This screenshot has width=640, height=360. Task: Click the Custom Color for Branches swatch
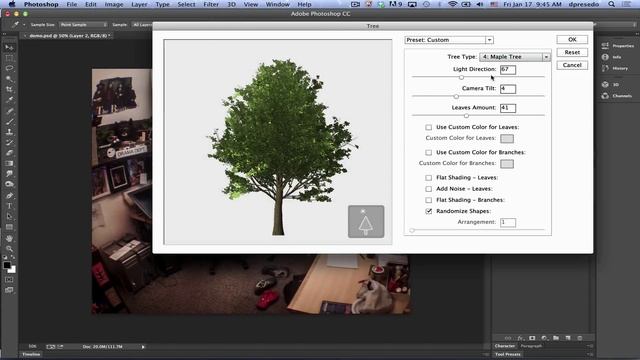[x=507, y=164]
